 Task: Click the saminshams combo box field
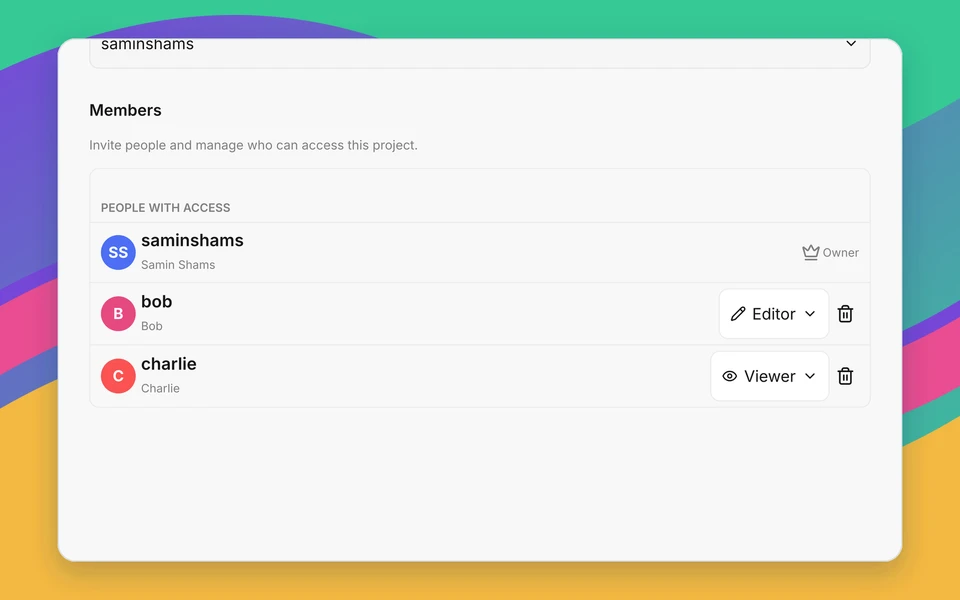pos(480,49)
